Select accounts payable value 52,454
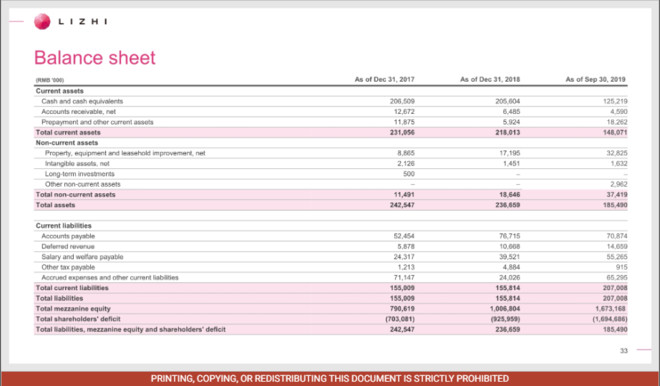 [404, 236]
